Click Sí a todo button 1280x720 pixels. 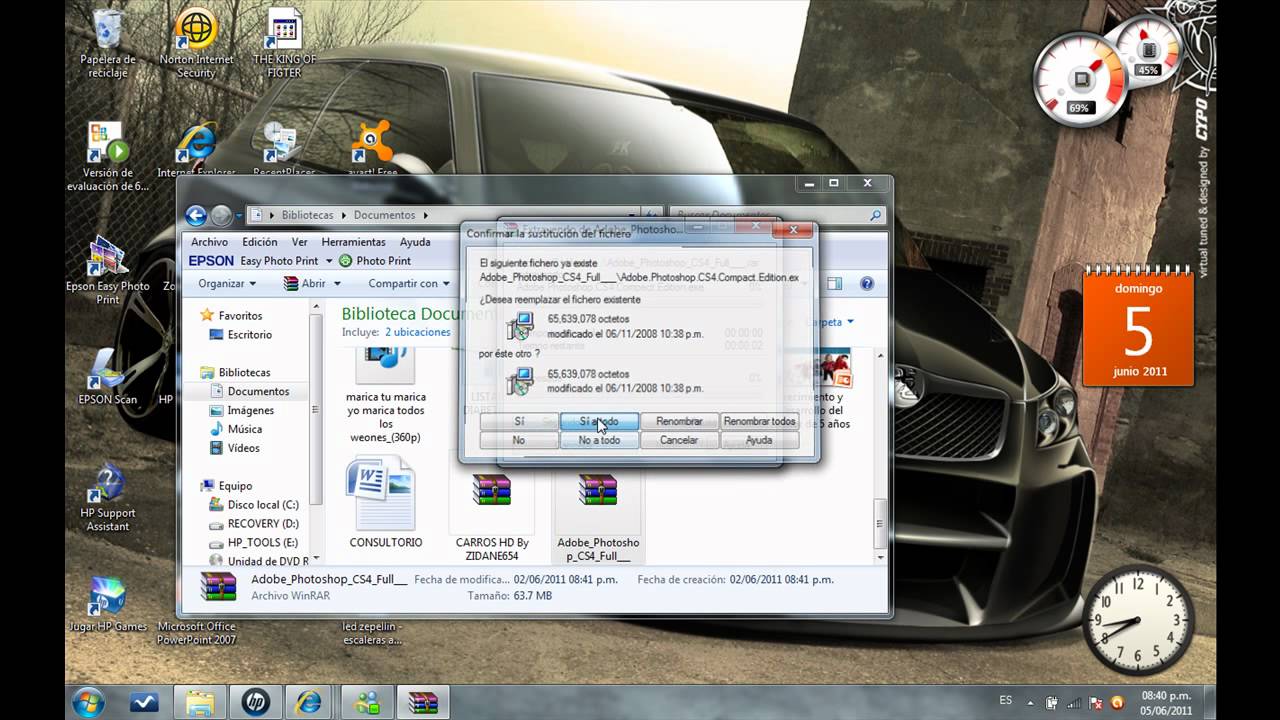(x=599, y=421)
